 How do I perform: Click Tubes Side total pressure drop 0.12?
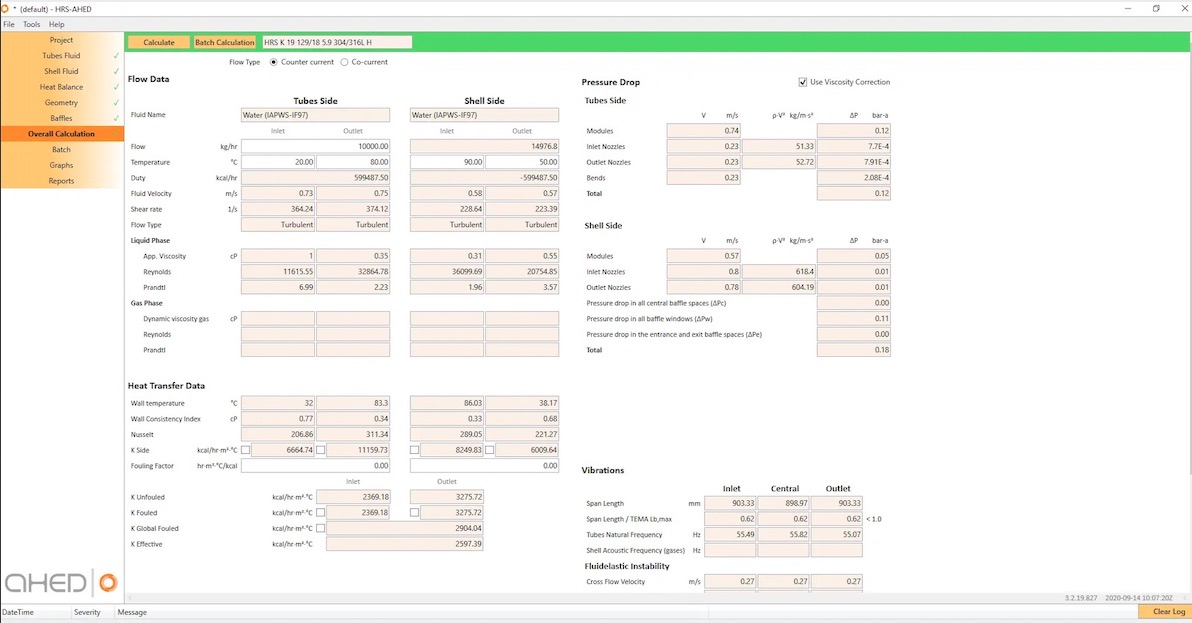point(854,194)
